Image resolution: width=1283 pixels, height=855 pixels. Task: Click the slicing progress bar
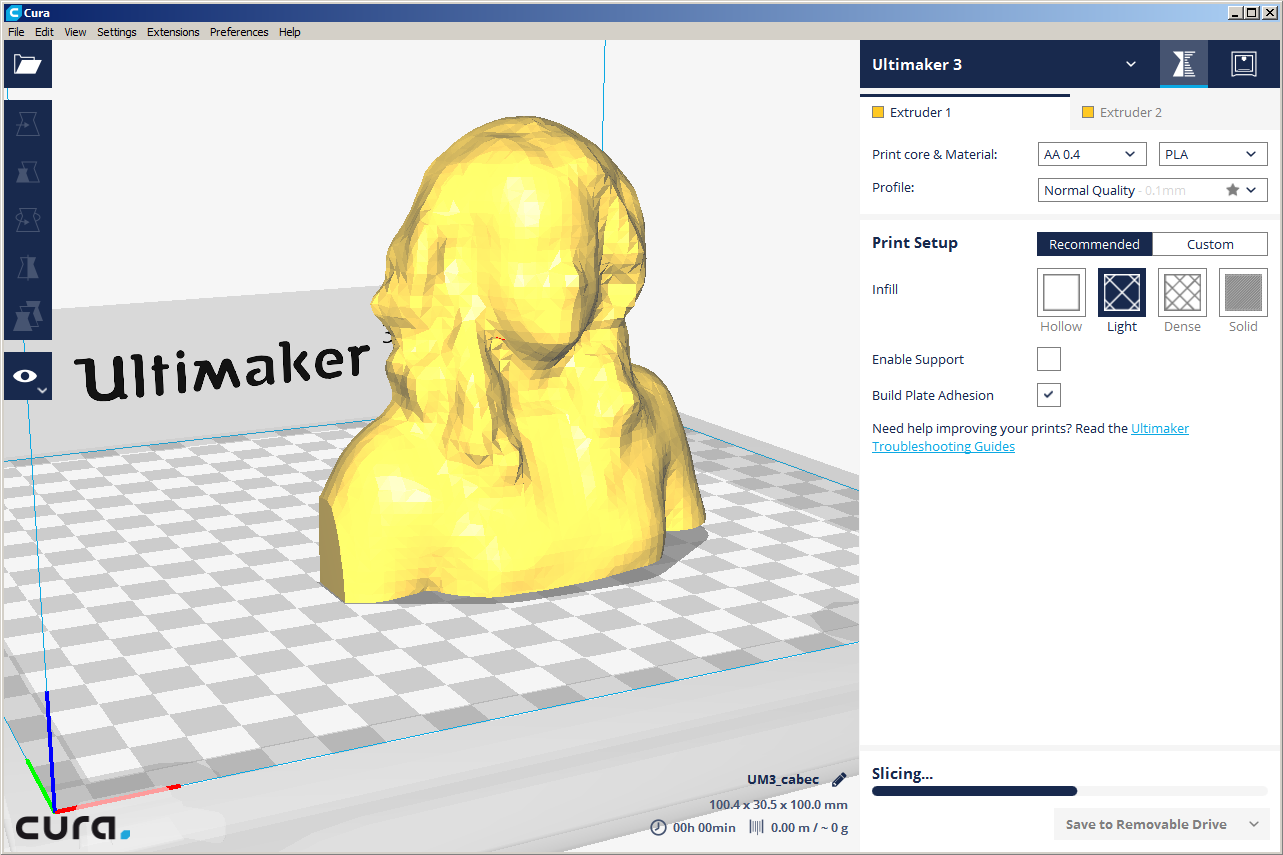pos(1070,791)
